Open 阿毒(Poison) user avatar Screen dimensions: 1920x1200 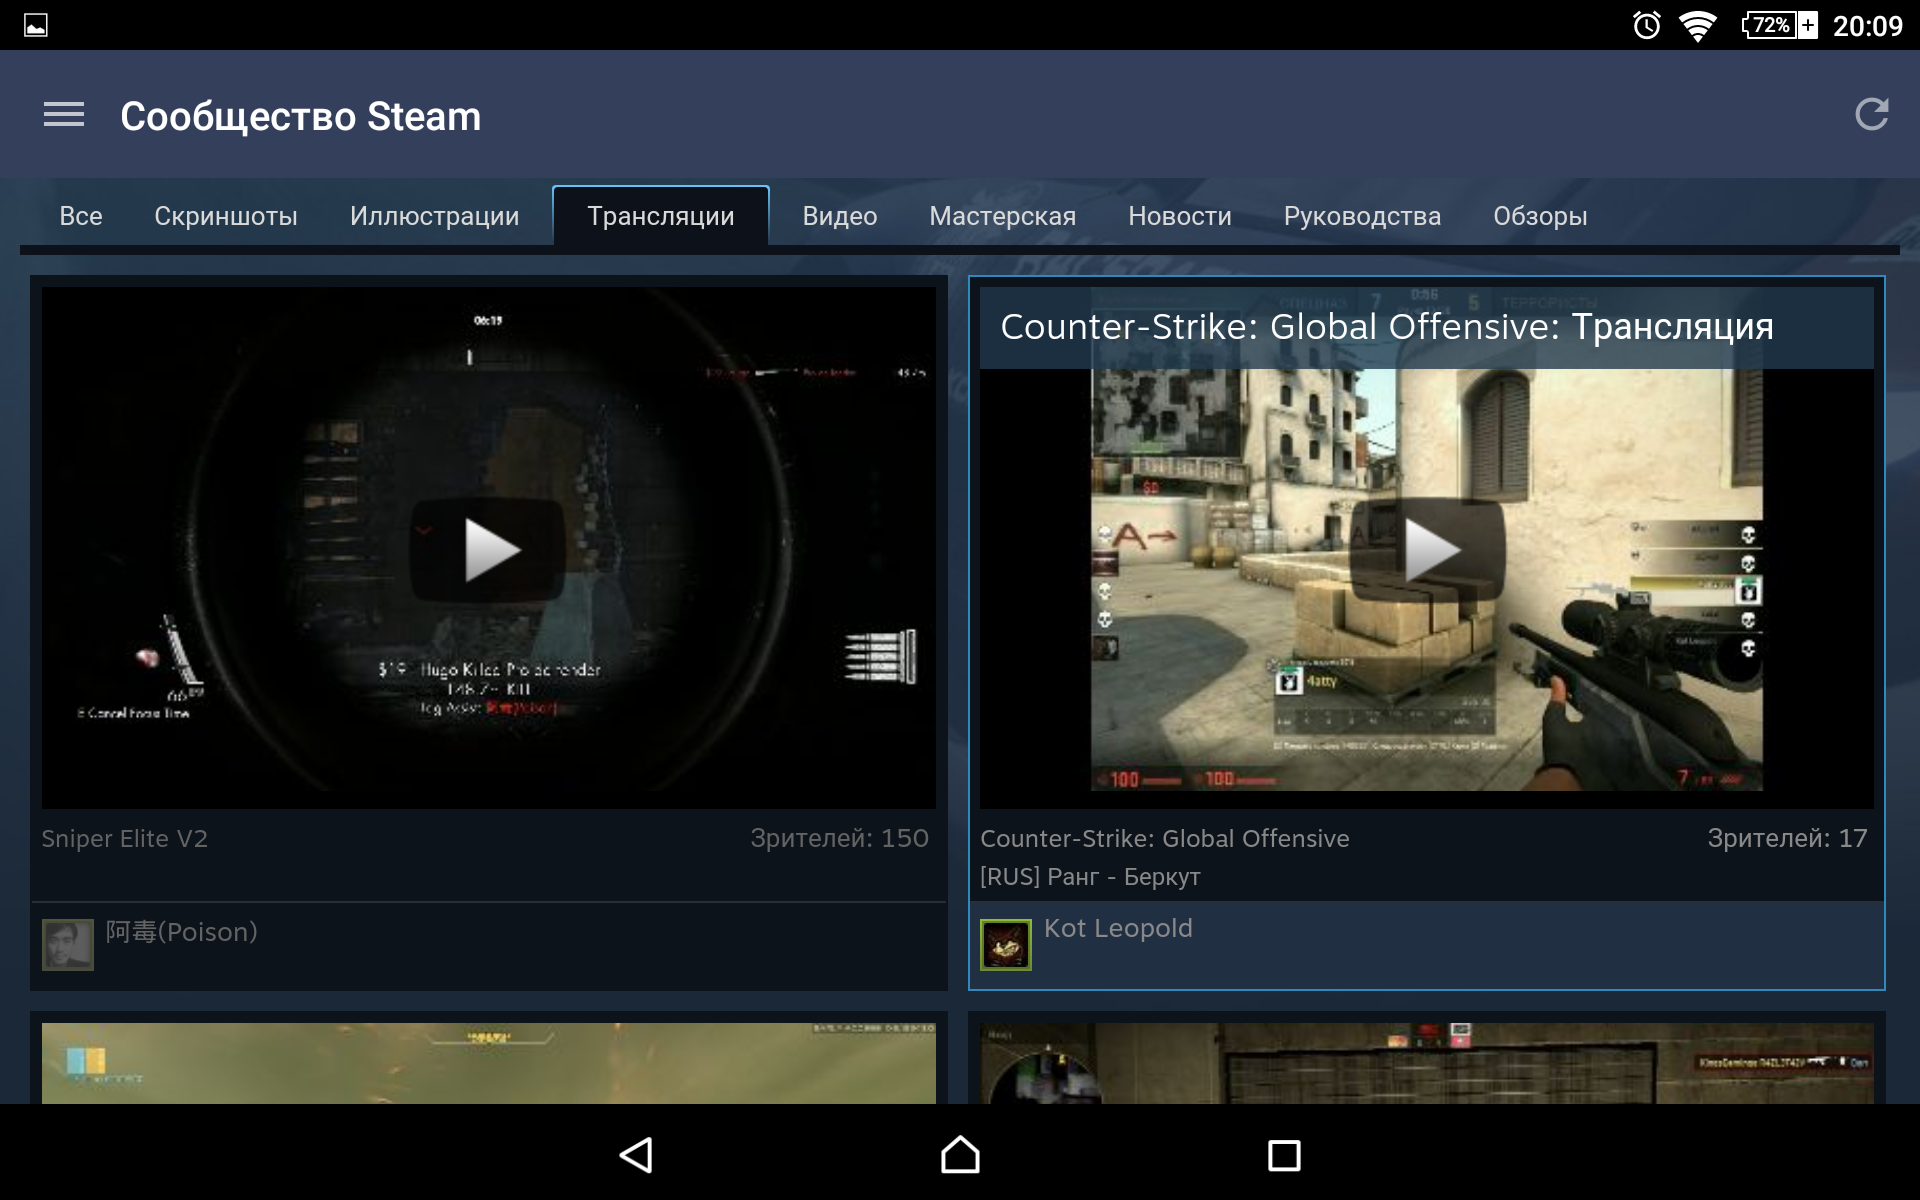click(67, 945)
